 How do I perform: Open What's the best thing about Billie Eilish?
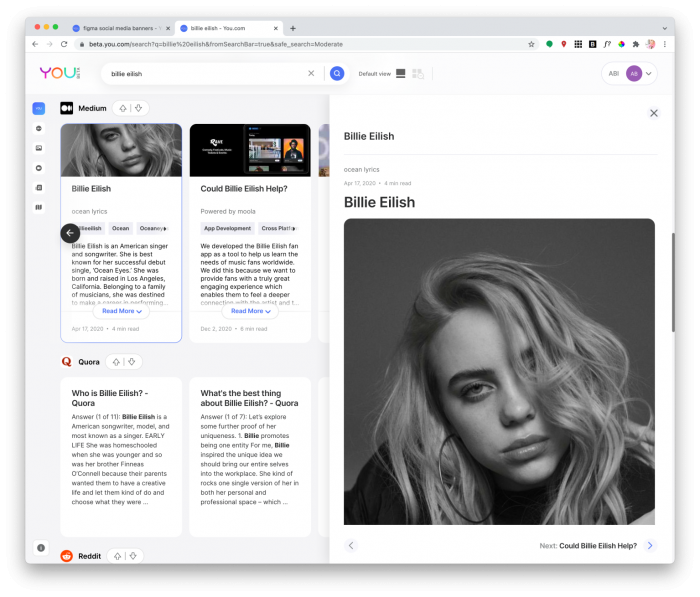pos(249,398)
